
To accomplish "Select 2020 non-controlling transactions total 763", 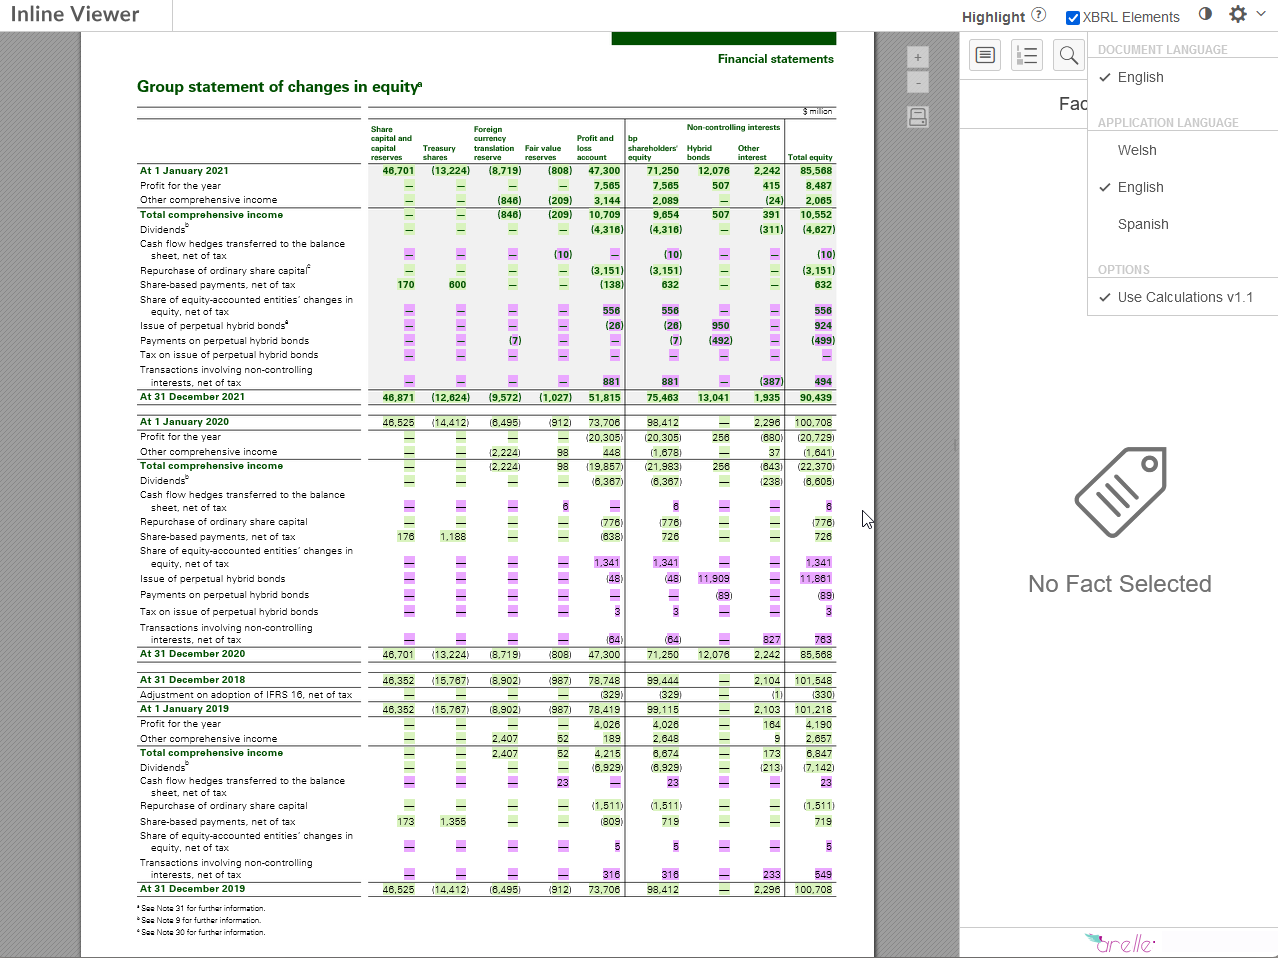I will coord(823,640).
